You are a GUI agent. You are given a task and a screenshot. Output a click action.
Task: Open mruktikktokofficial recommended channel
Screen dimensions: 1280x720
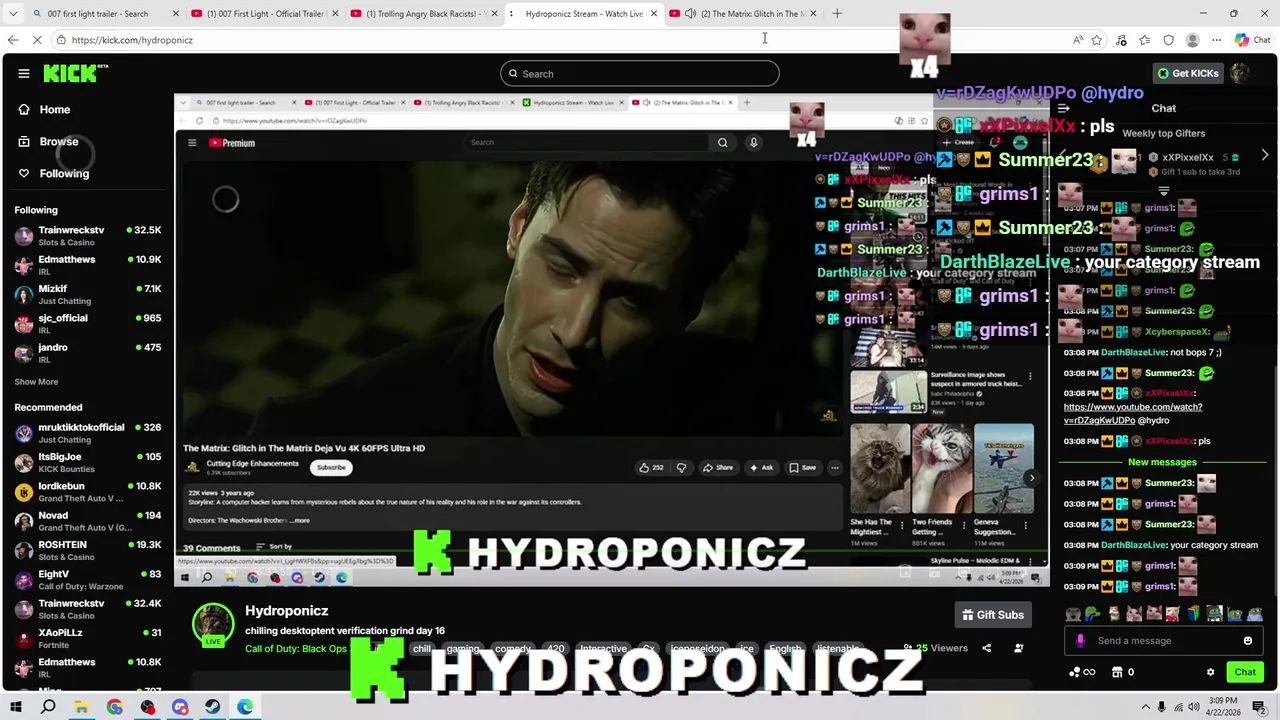coord(87,433)
